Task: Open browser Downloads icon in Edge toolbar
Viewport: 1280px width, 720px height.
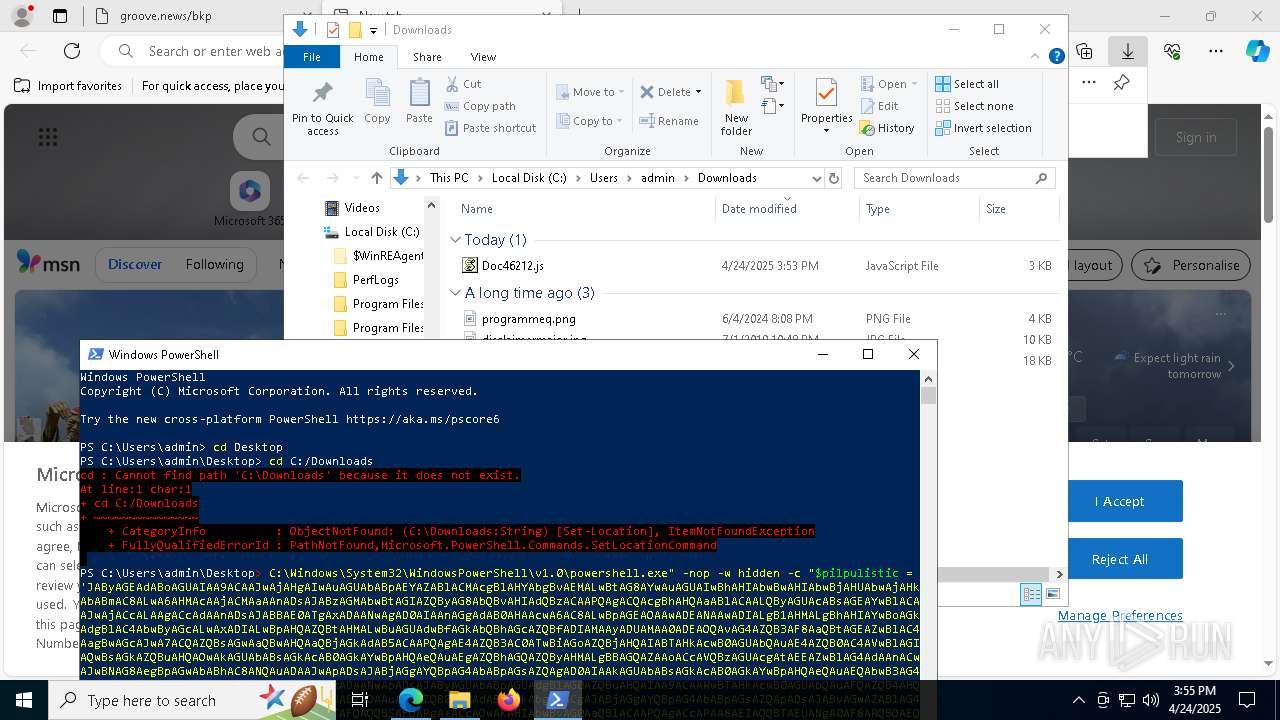Action: [x=1127, y=51]
